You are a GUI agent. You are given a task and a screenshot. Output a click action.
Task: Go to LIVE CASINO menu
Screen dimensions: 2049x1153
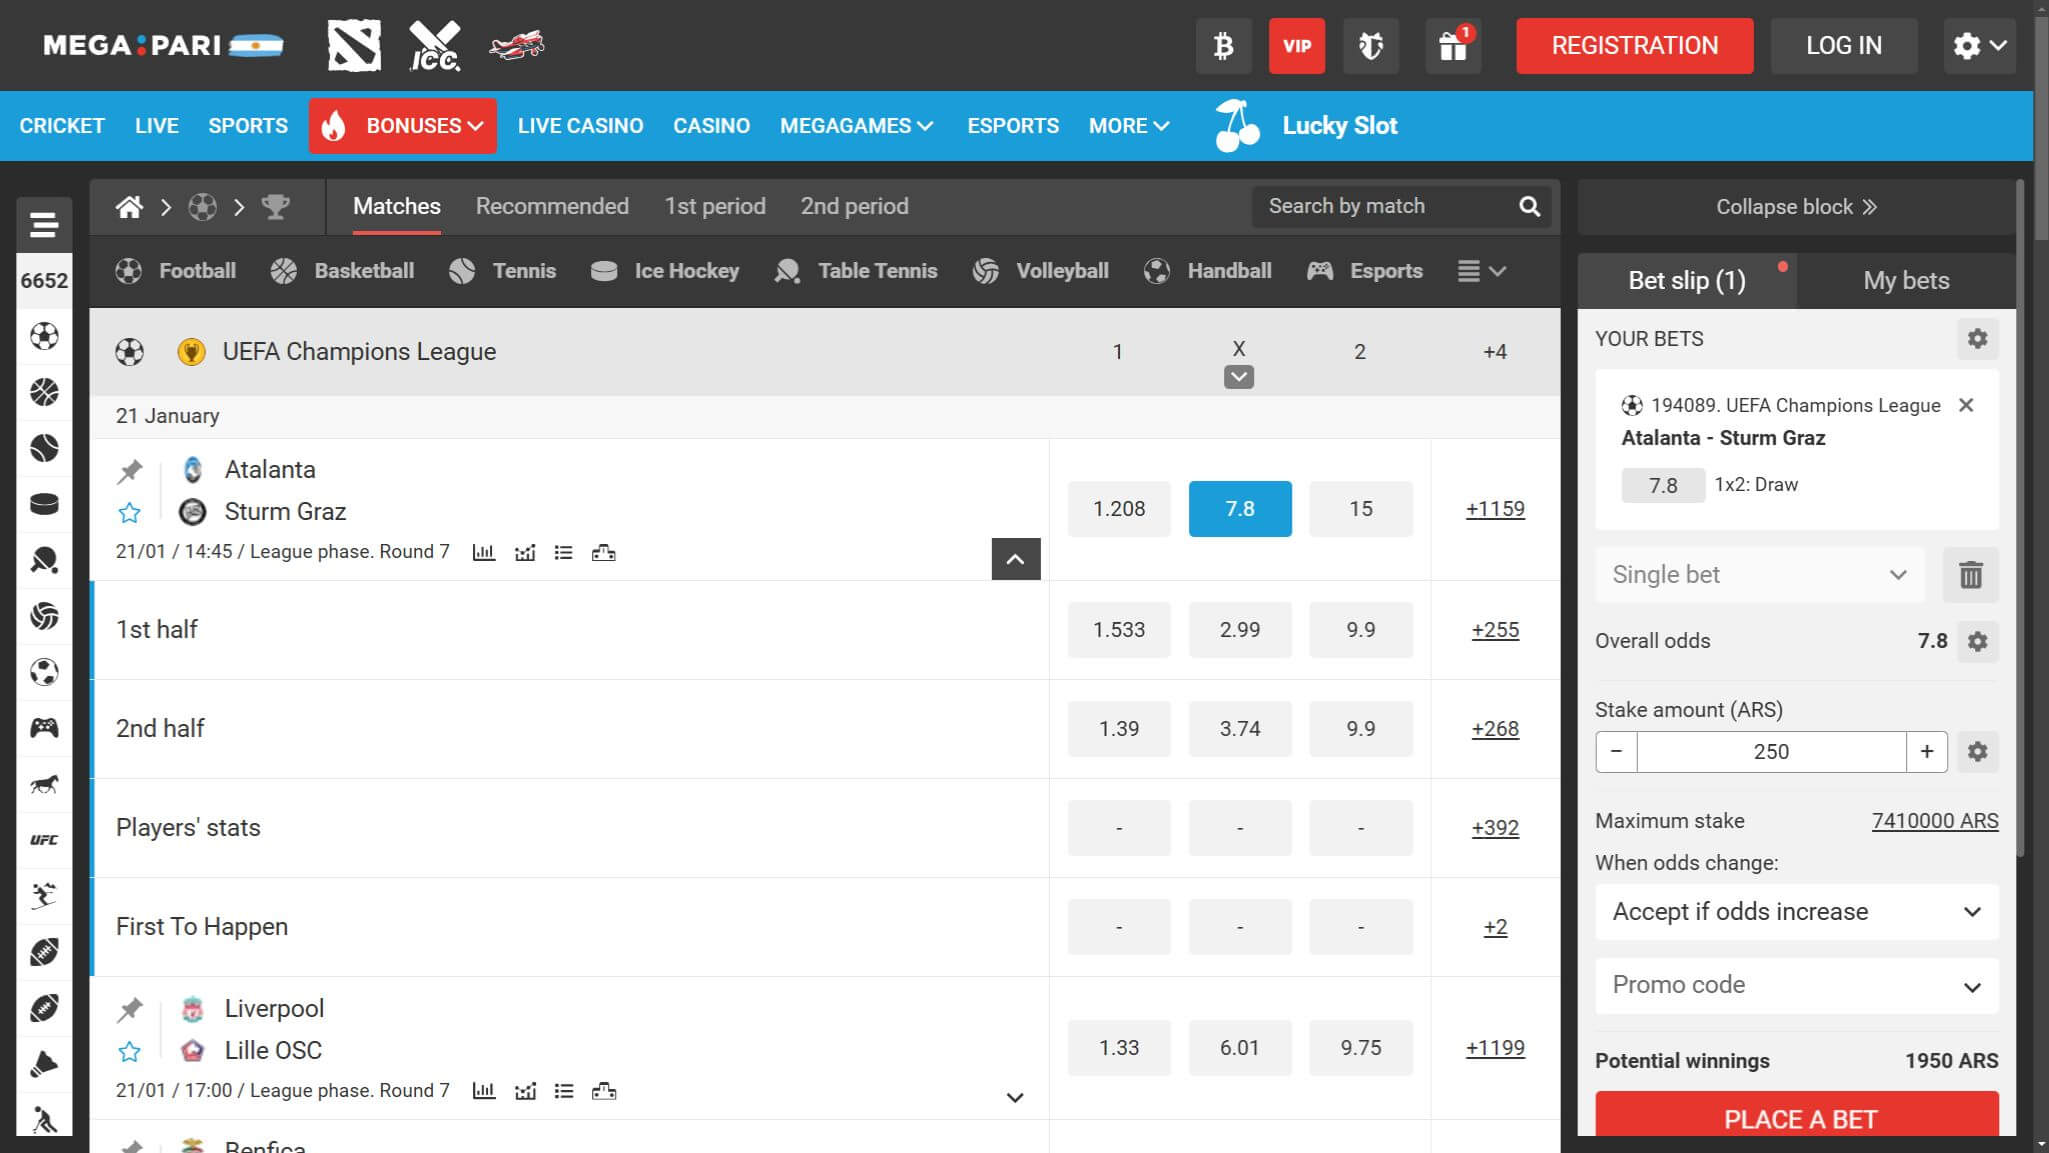pyautogui.click(x=580, y=126)
